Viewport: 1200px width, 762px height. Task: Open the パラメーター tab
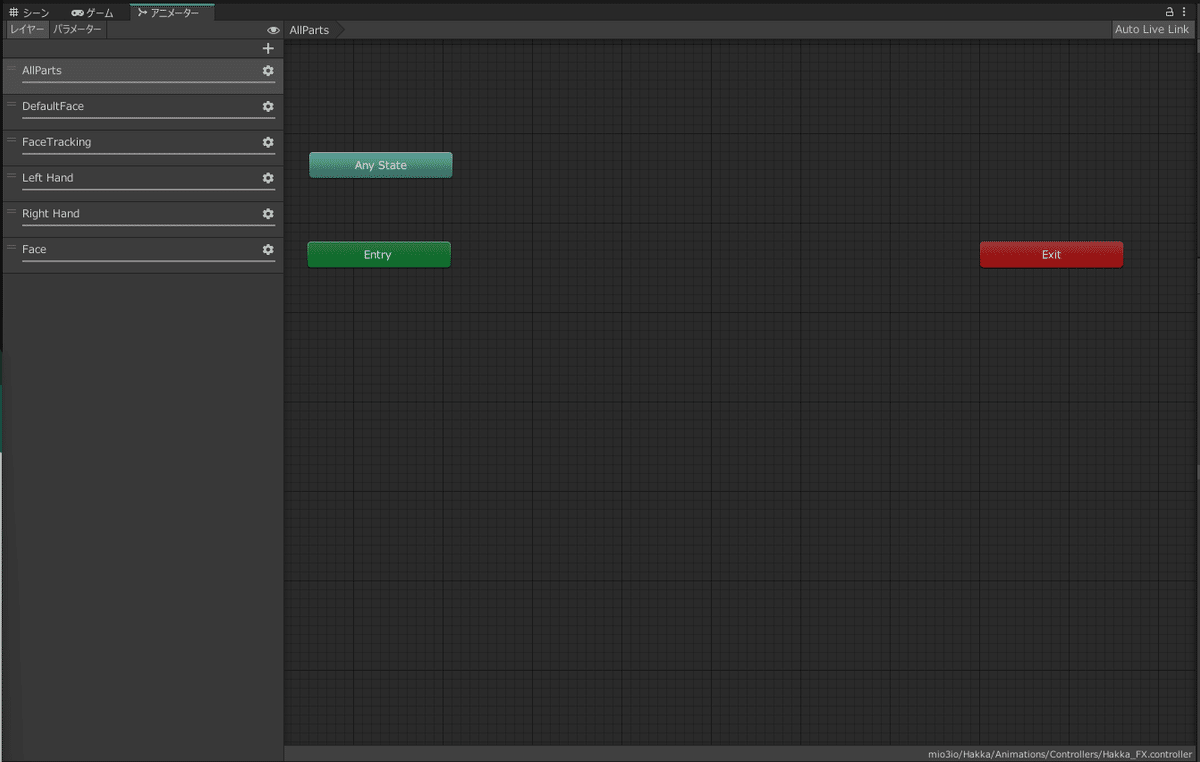[77, 30]
